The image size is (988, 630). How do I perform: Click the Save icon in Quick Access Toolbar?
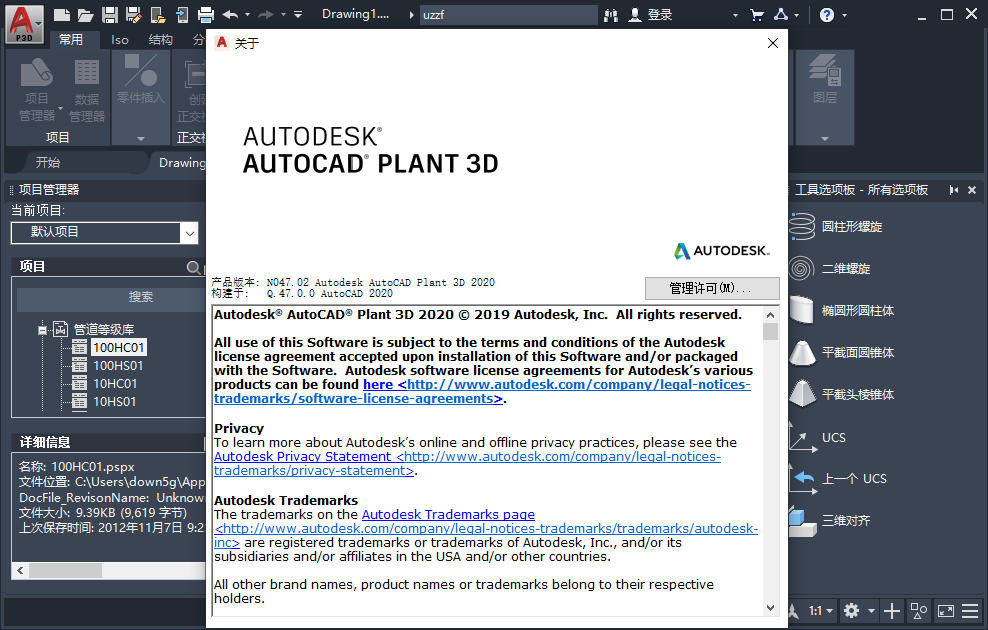click(x=110, y=14)
